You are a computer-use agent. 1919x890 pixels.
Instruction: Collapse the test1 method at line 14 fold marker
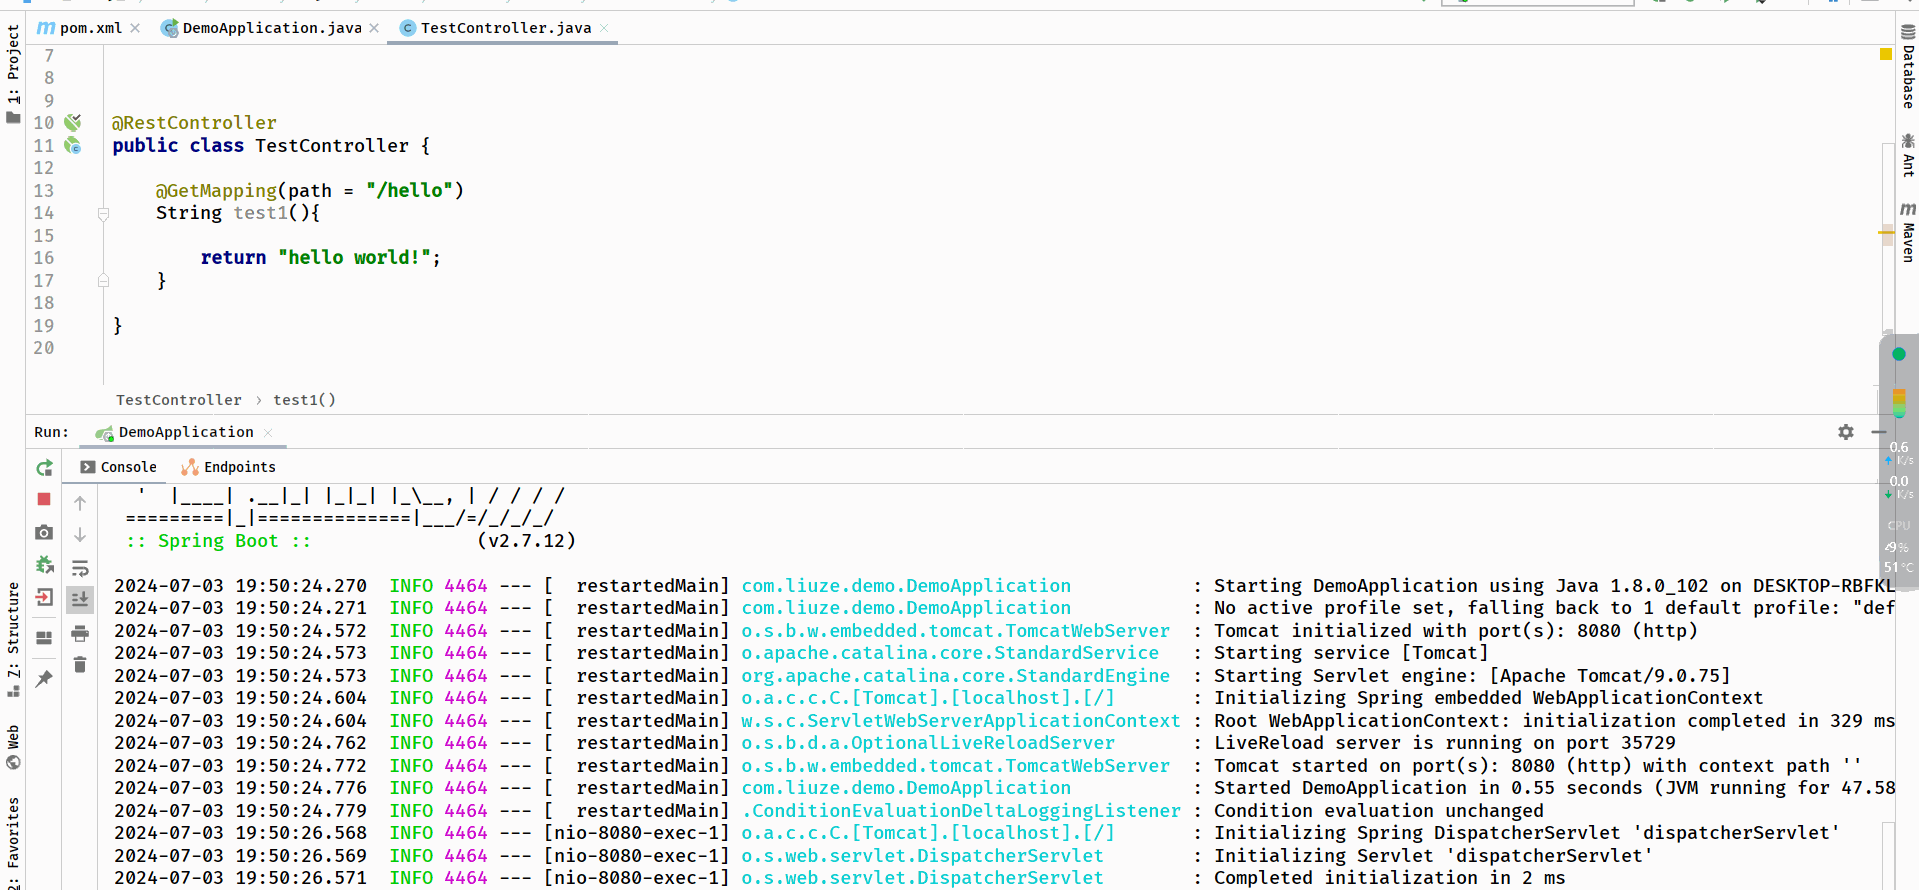point(103,214)
